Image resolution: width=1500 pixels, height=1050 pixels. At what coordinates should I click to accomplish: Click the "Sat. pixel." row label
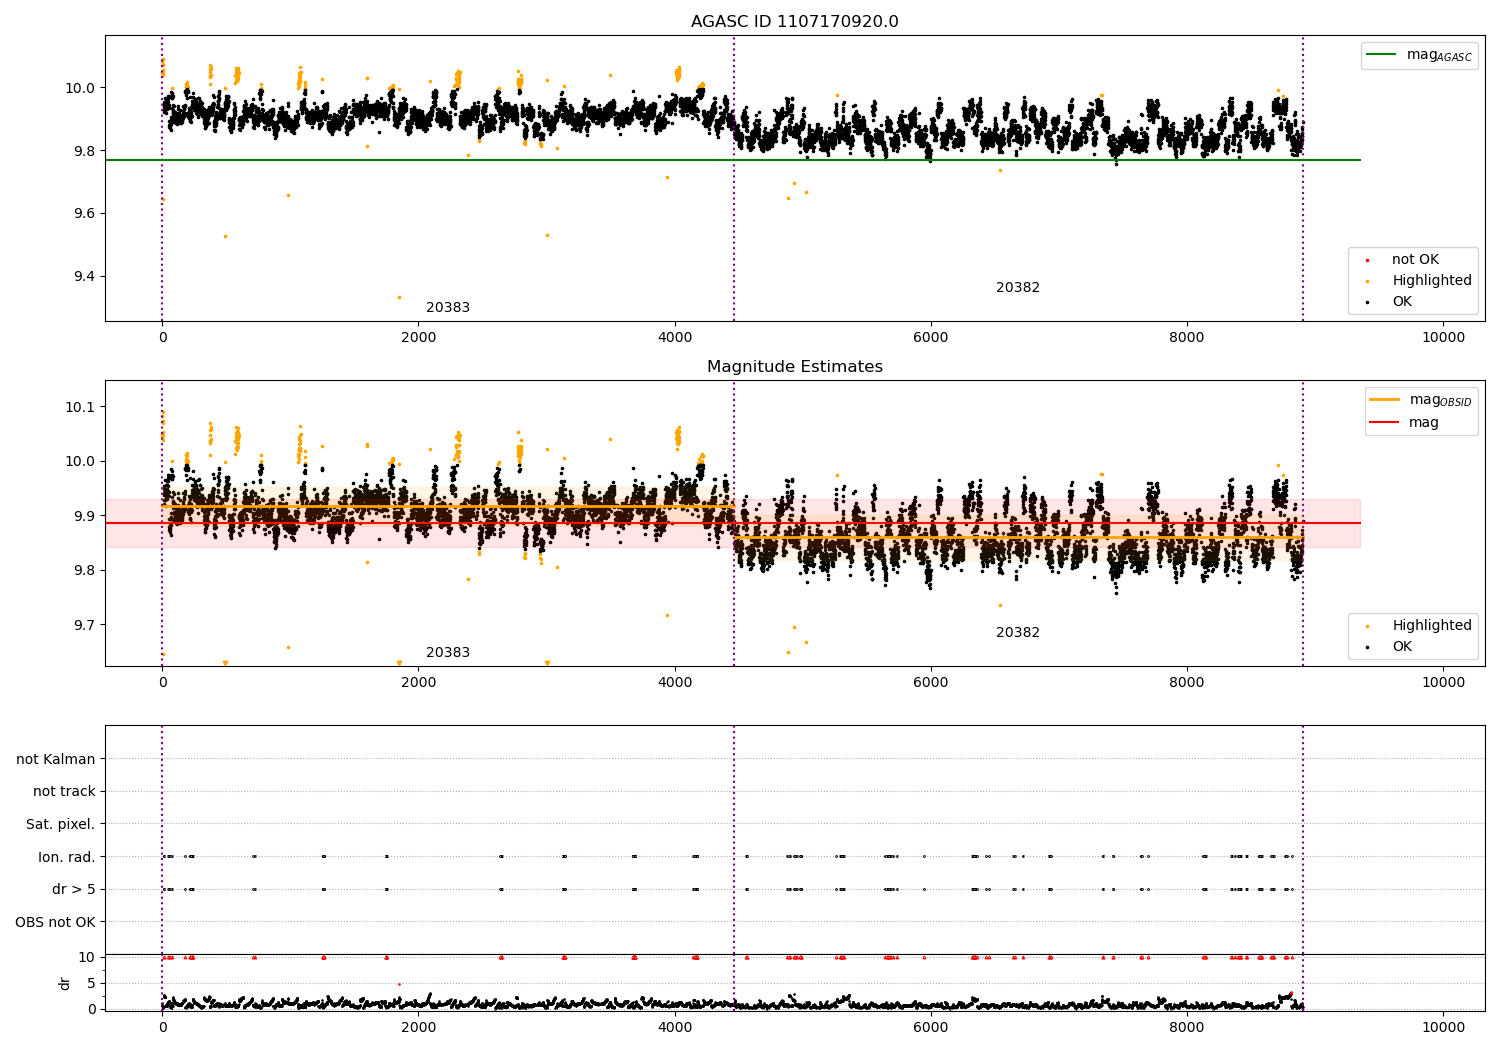[61, 825]
